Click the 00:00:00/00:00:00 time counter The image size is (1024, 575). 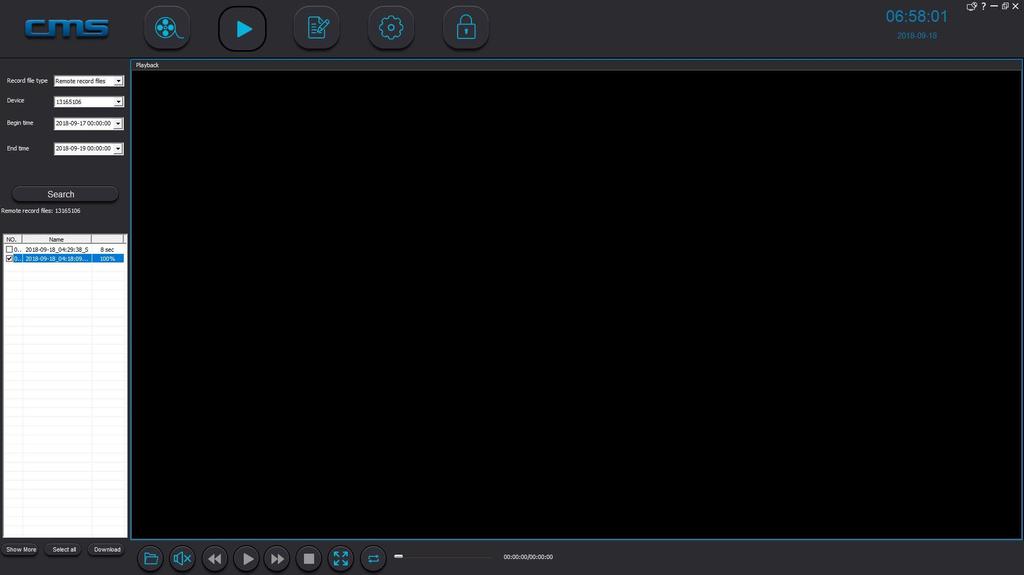528,557
